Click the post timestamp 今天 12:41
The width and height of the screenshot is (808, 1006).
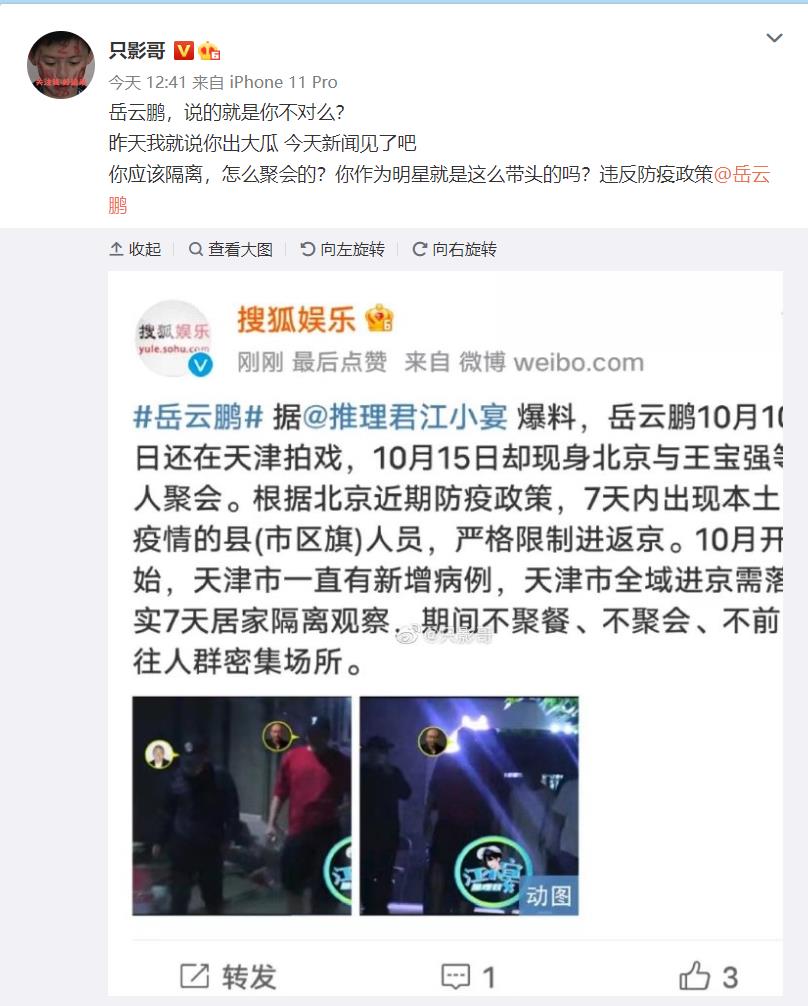click(x=148, y=82)
